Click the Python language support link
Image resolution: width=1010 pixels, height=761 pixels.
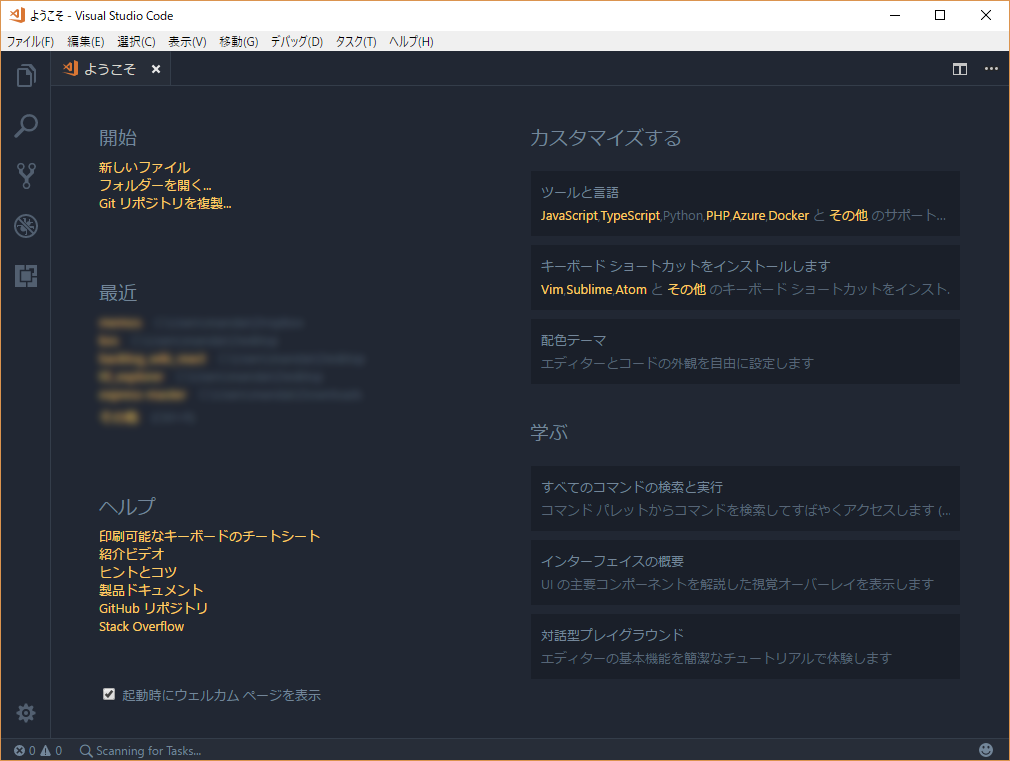[683, 216]
